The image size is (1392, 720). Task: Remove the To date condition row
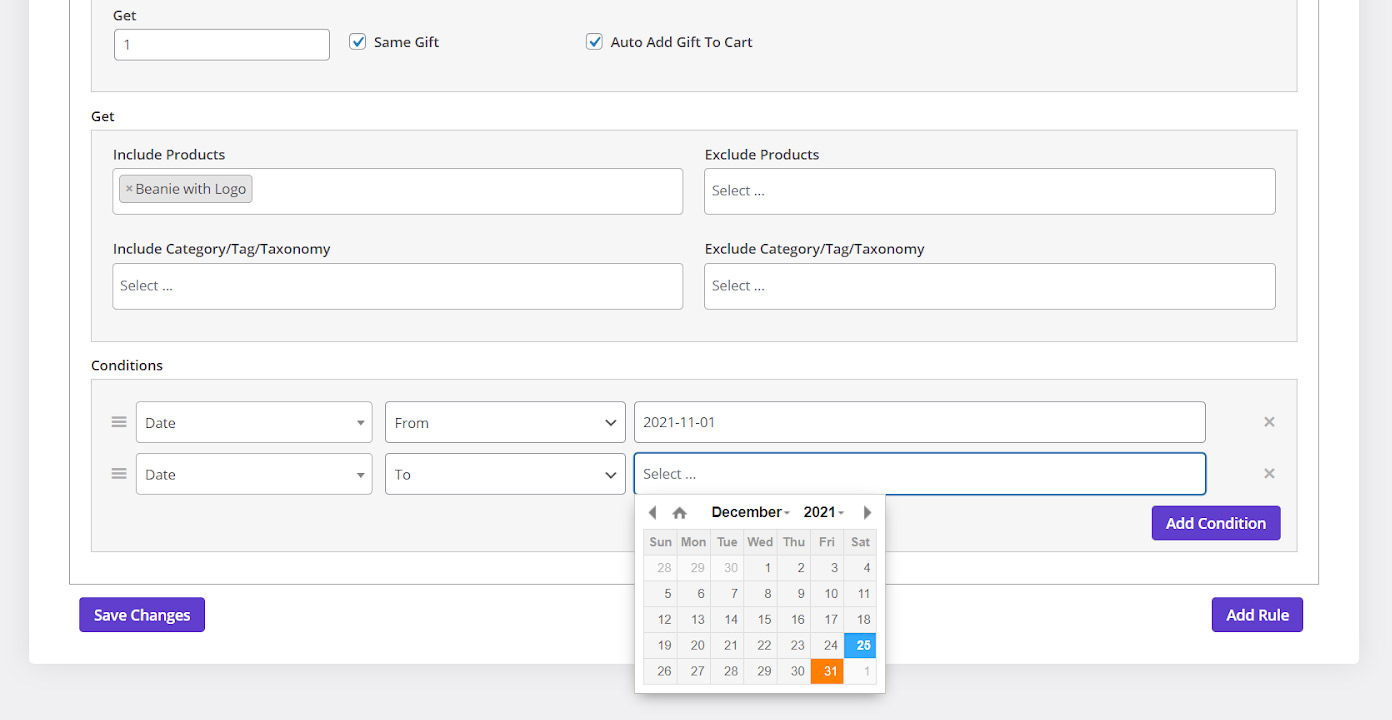point(1269,474)
